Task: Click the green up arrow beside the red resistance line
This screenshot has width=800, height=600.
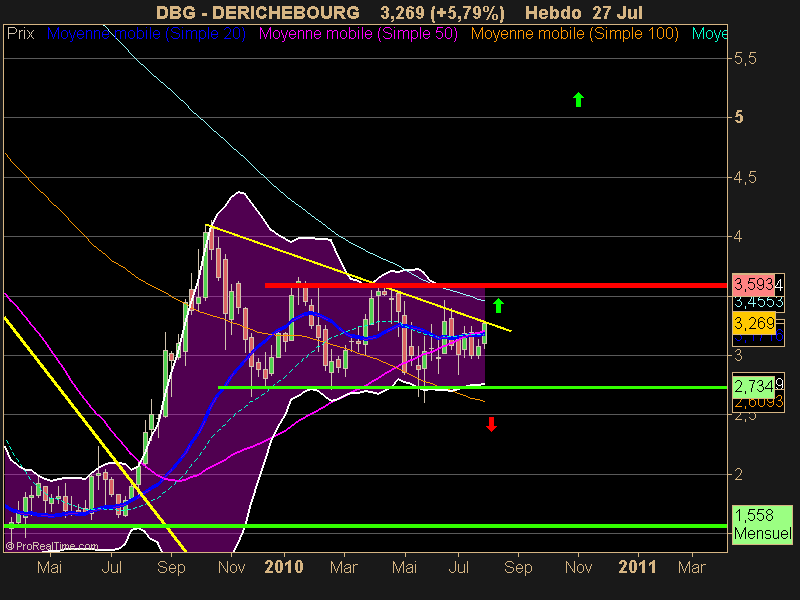Action: coord(498,305)
